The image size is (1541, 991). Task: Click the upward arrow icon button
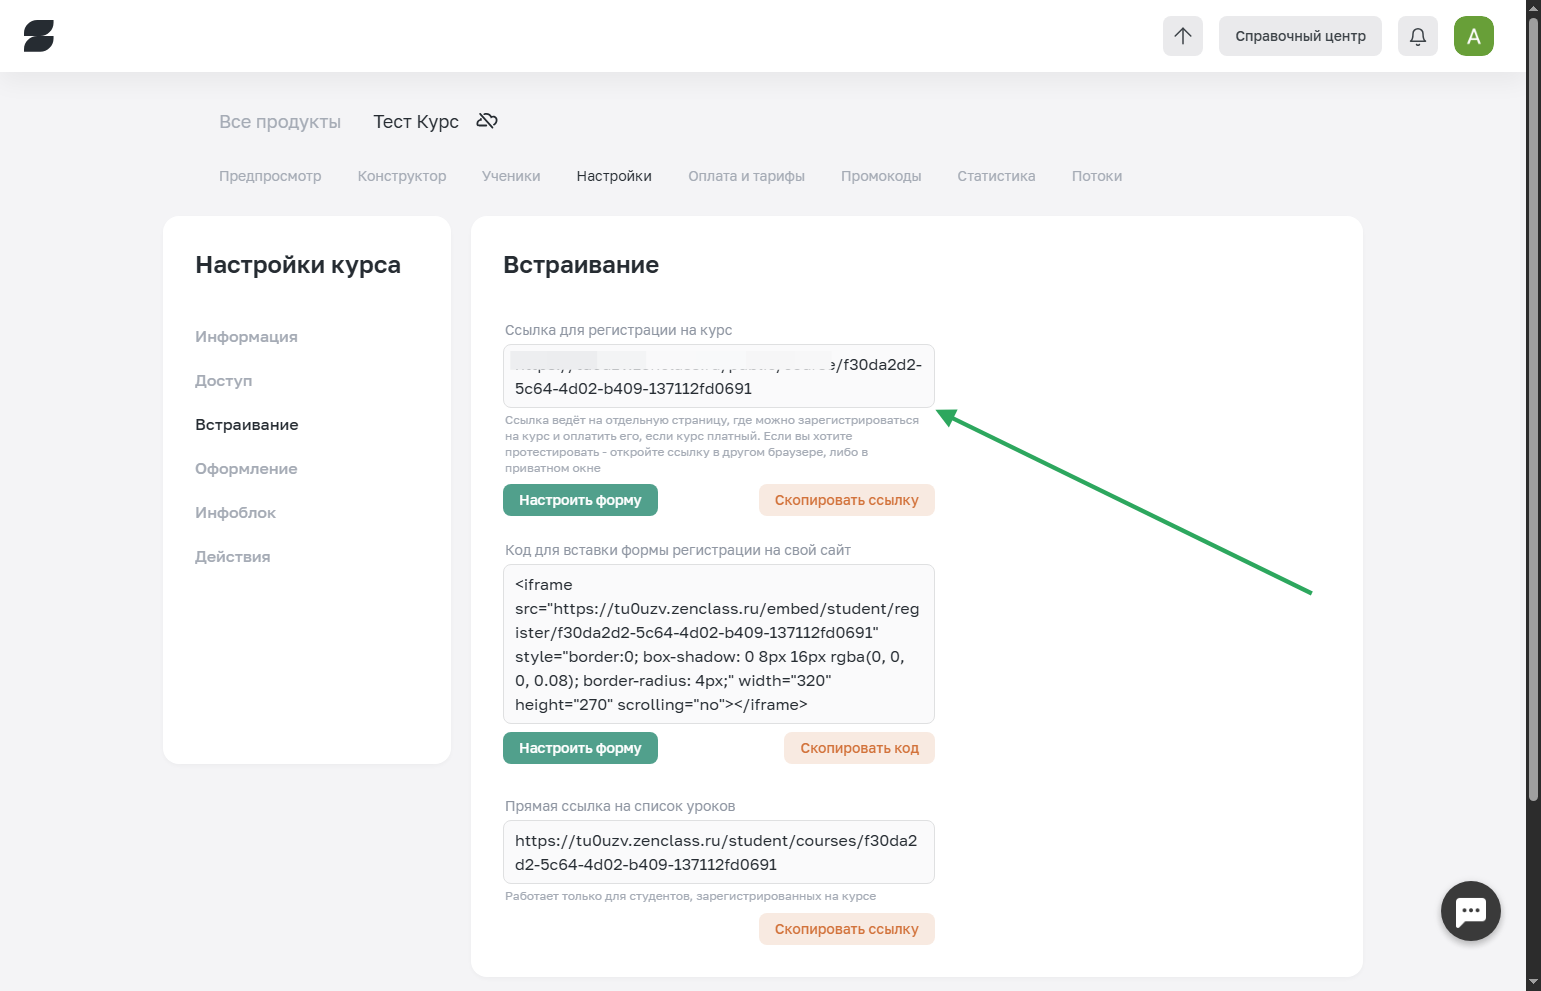click(1183, 36)
